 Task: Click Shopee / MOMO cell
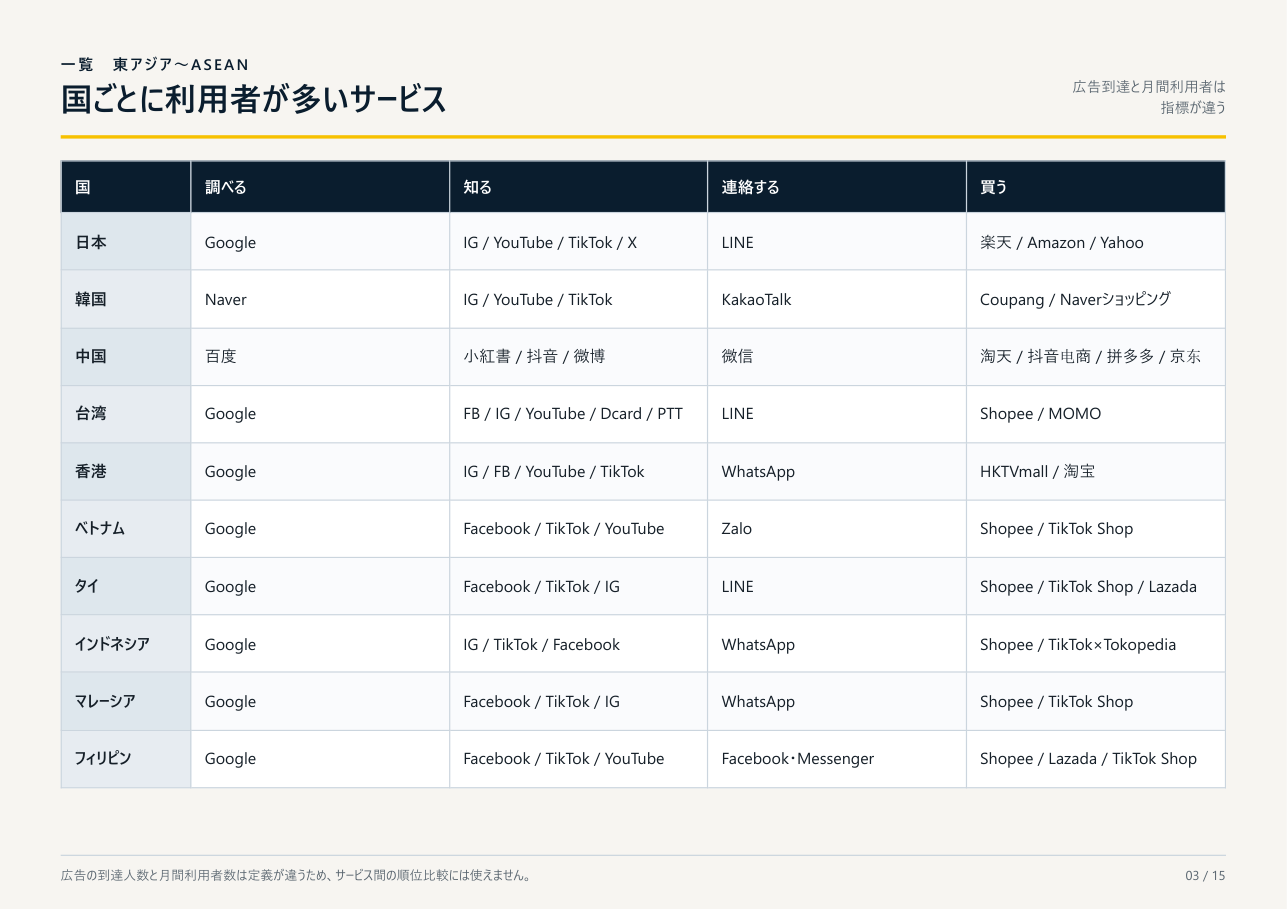point(1096,414)
